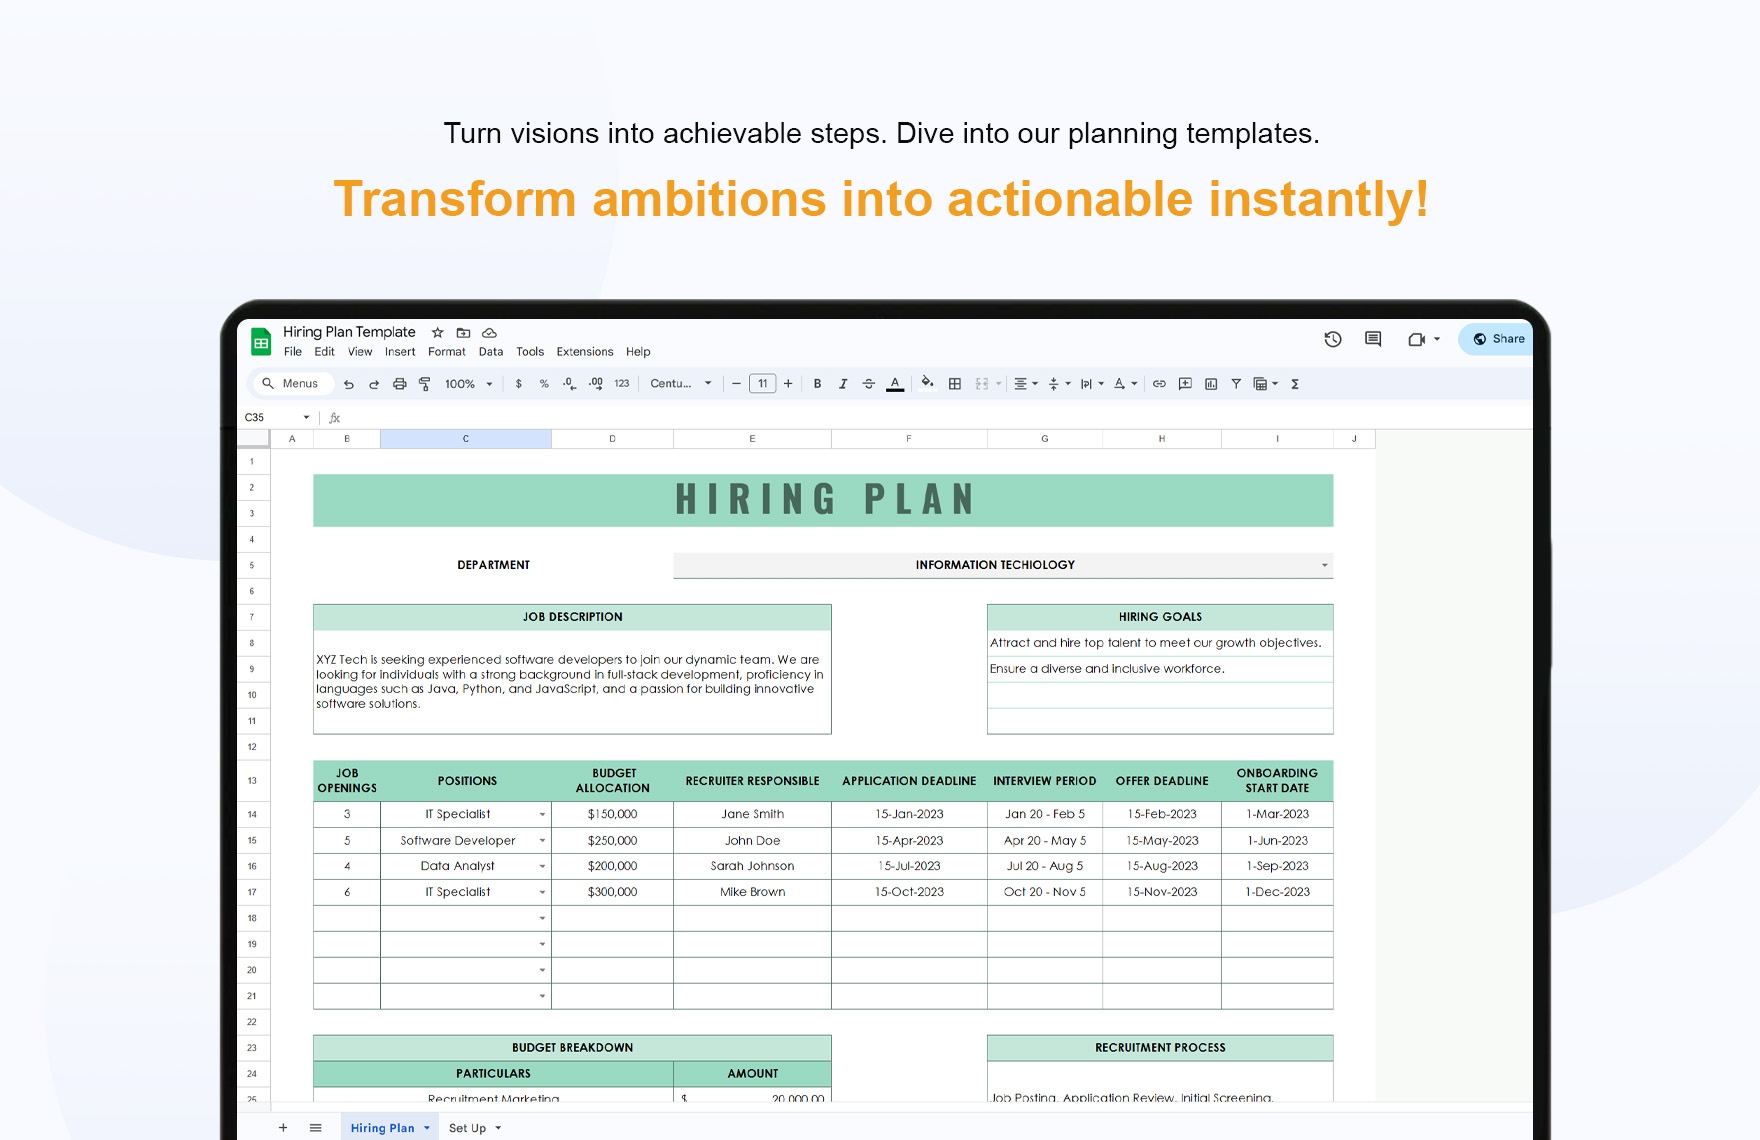Toggle italic formatting
The image size is (1760, 1140).
click(843, 384)
